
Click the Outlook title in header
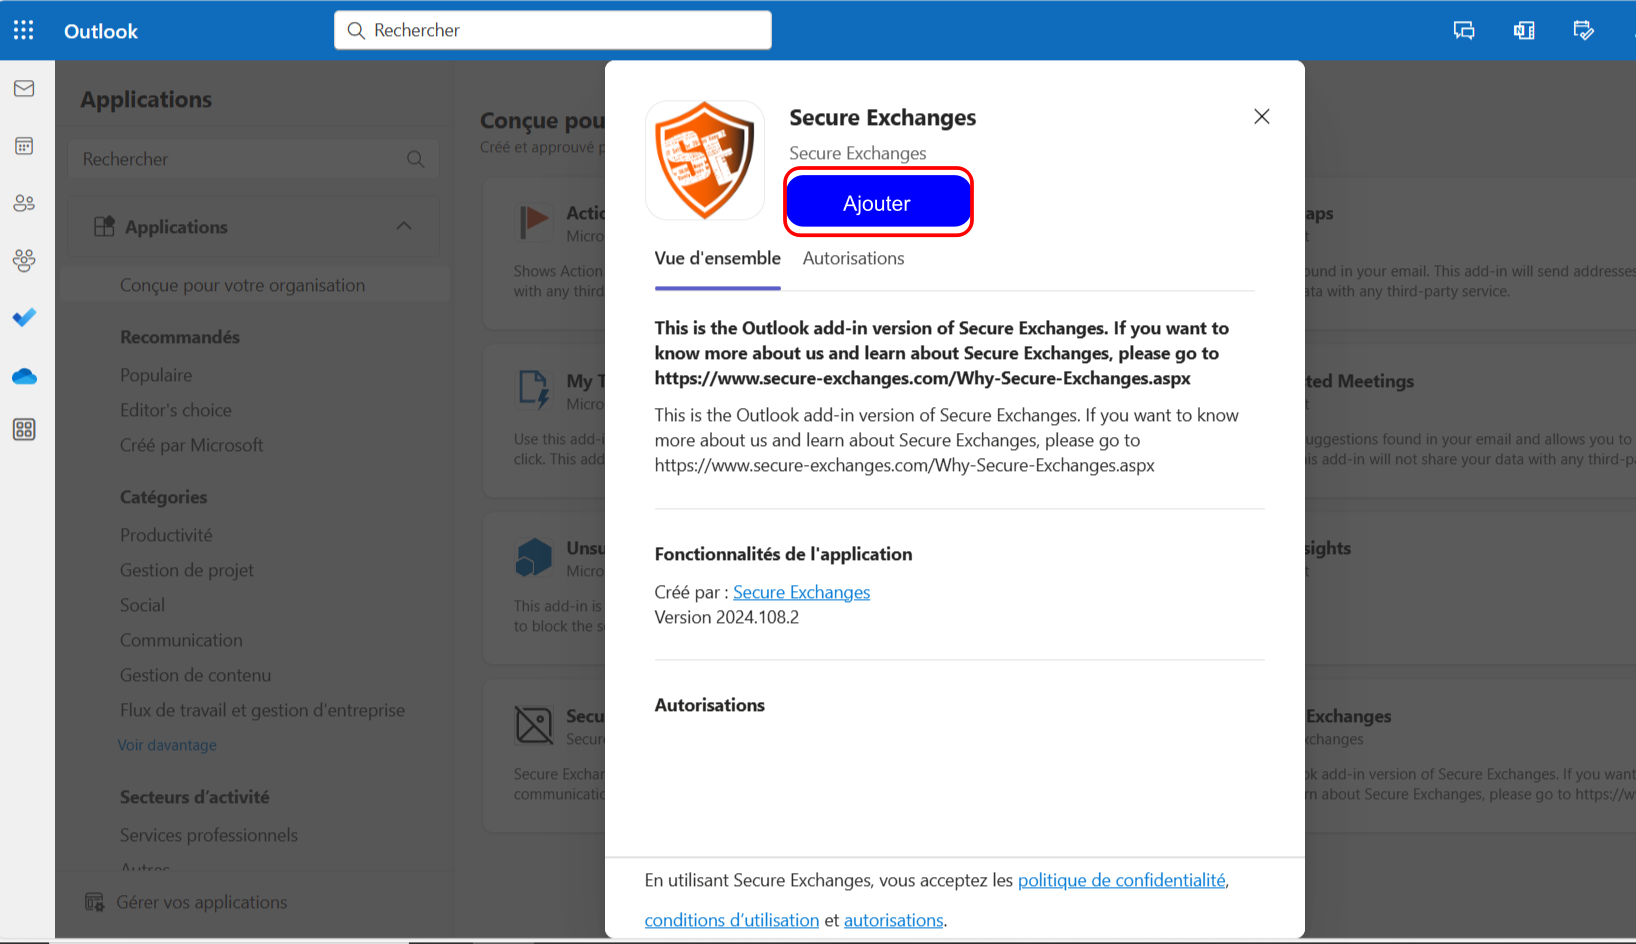[x=101, y=31]
